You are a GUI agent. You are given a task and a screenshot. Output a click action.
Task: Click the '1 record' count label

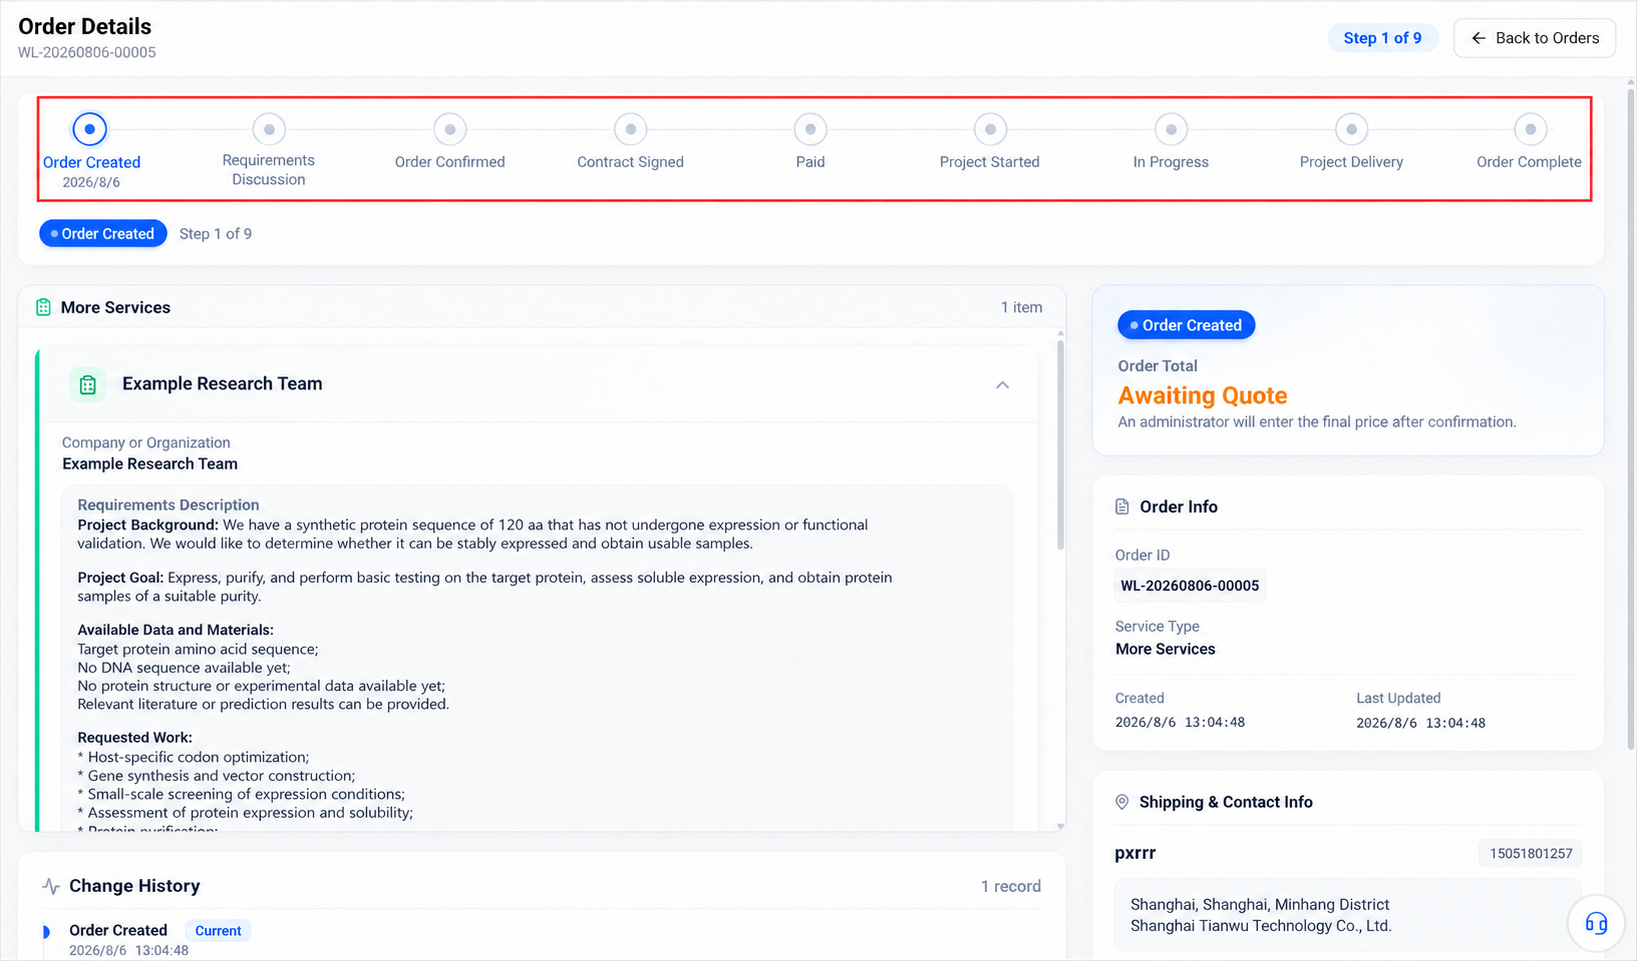pos(1010,886)
